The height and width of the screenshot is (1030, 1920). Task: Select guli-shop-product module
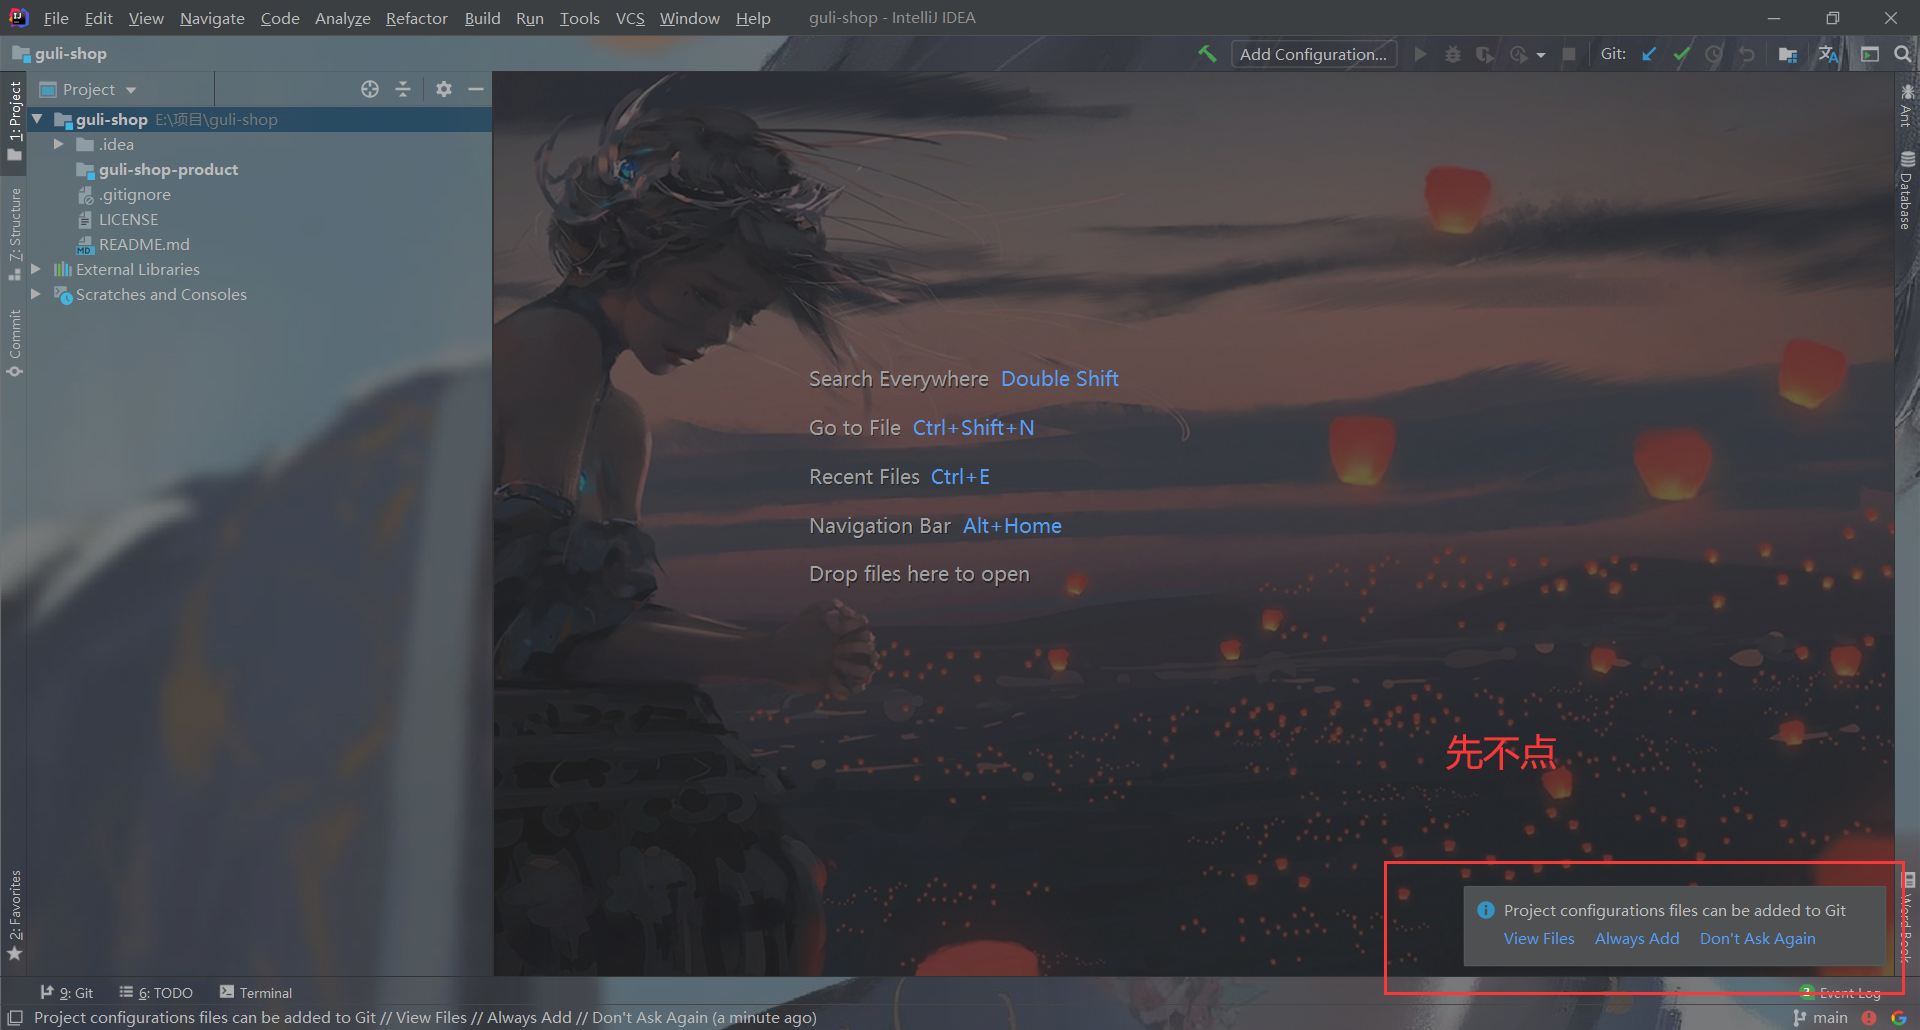168,169
